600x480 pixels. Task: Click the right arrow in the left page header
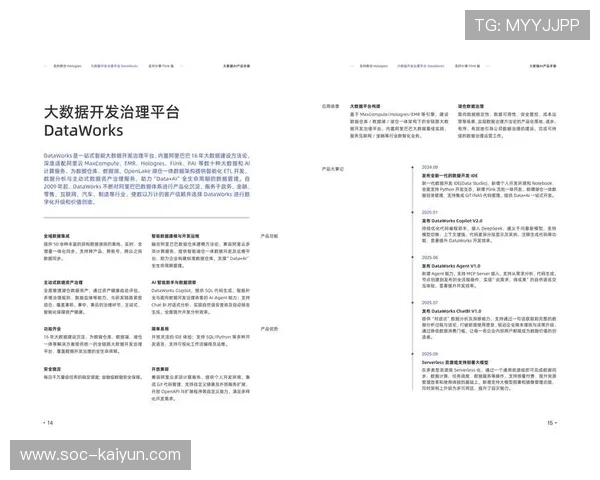tap(181, 66)
